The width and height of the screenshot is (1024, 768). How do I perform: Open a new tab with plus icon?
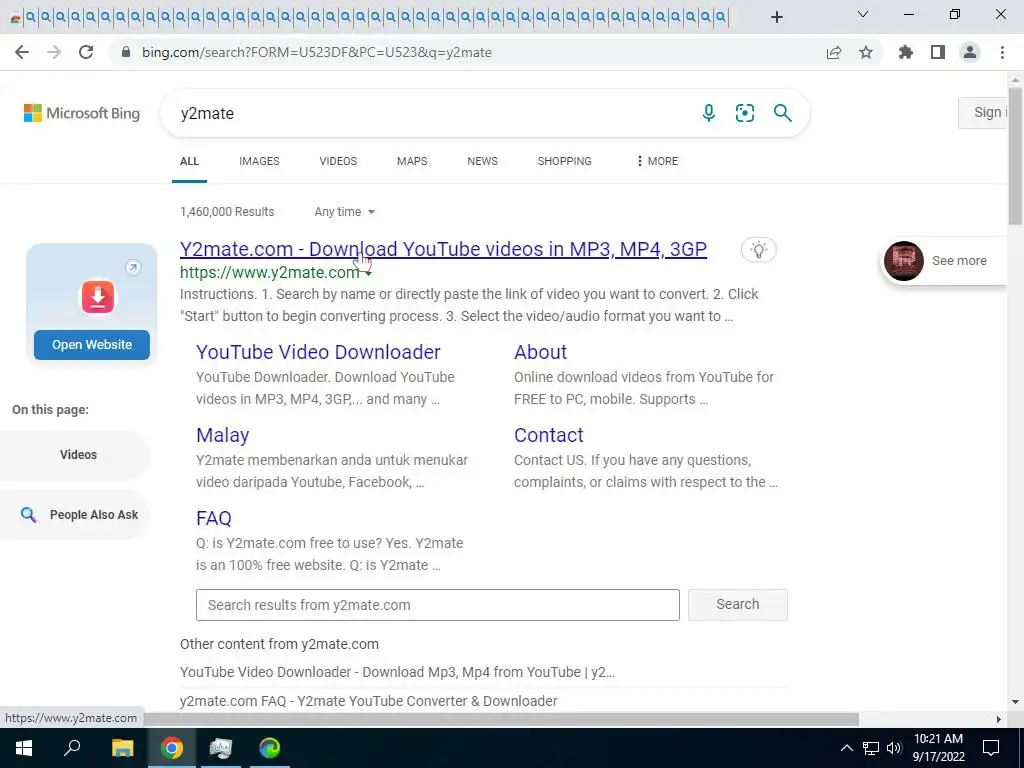click(x=776, y=17)
